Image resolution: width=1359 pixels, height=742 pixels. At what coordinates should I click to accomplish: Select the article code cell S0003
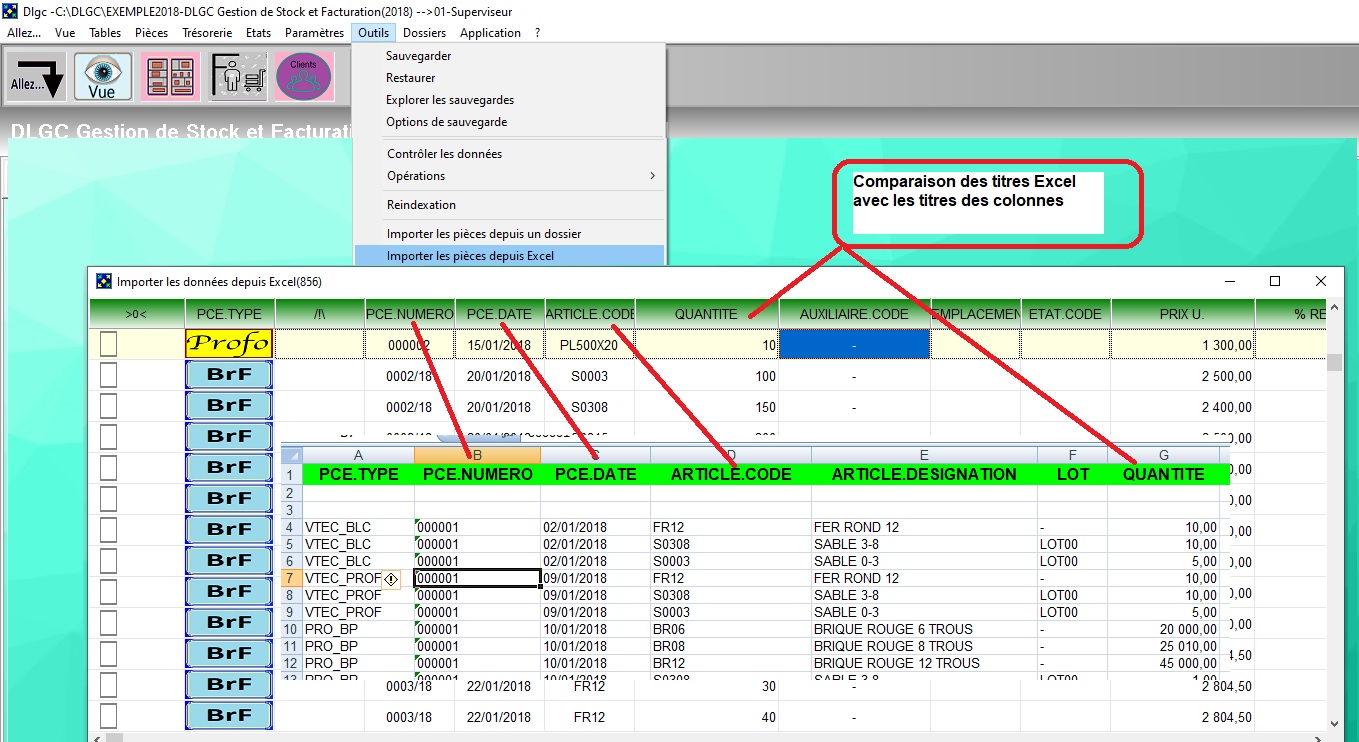[590, 377]
